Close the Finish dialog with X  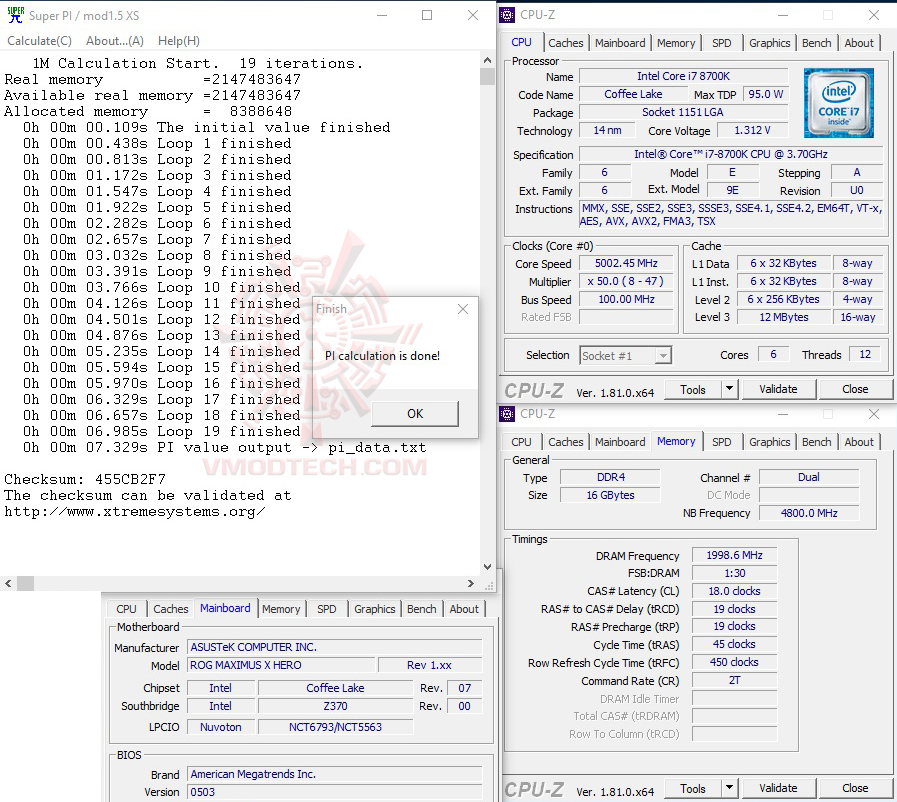point(463,309)
